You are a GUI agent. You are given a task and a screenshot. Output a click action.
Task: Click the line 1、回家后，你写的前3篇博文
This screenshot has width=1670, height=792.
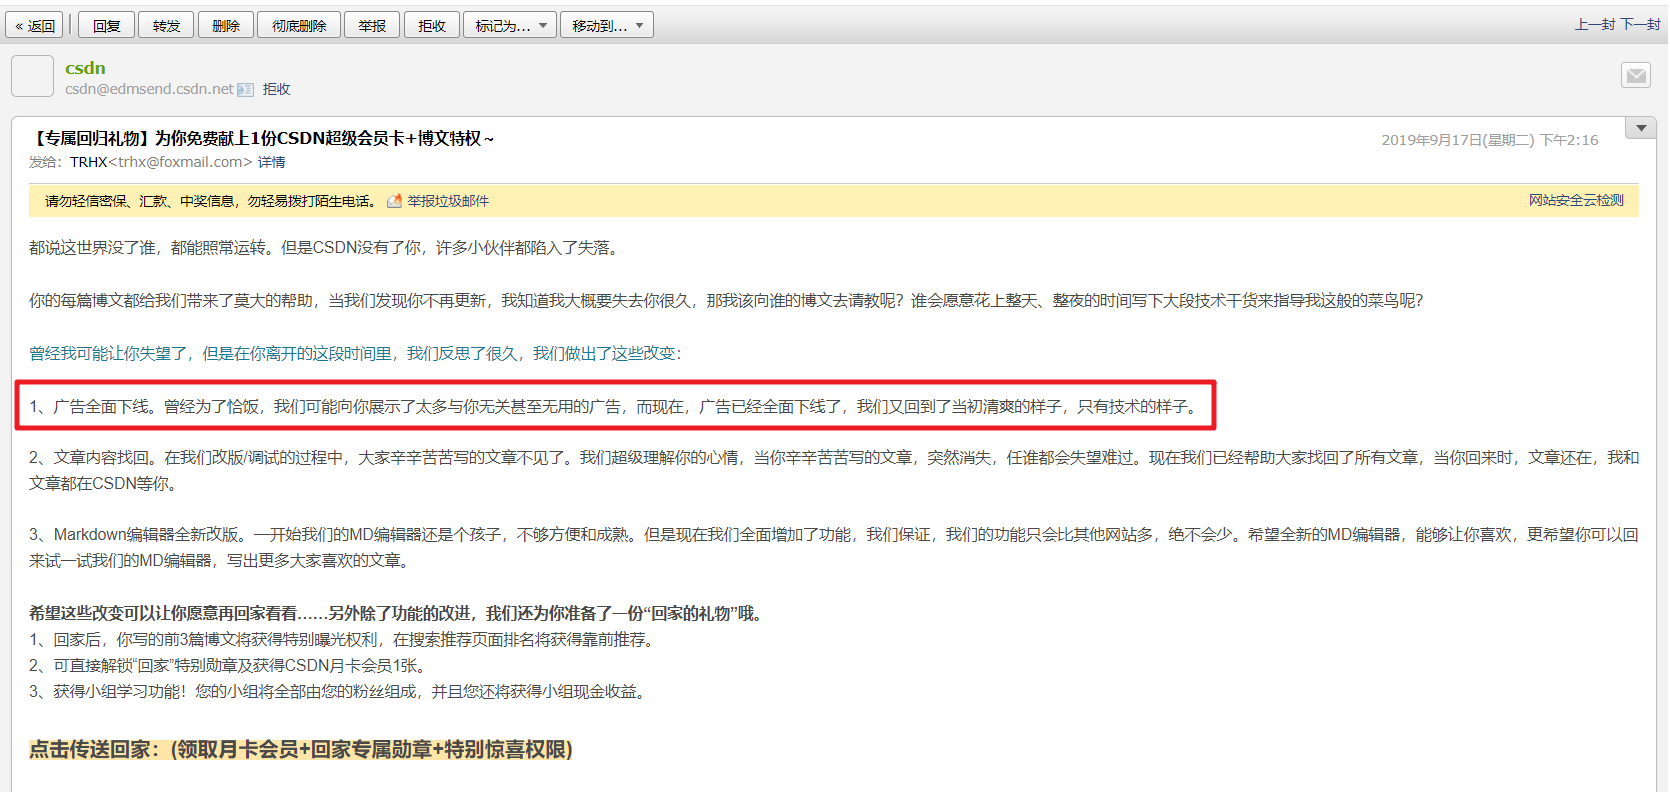[345, 639]
